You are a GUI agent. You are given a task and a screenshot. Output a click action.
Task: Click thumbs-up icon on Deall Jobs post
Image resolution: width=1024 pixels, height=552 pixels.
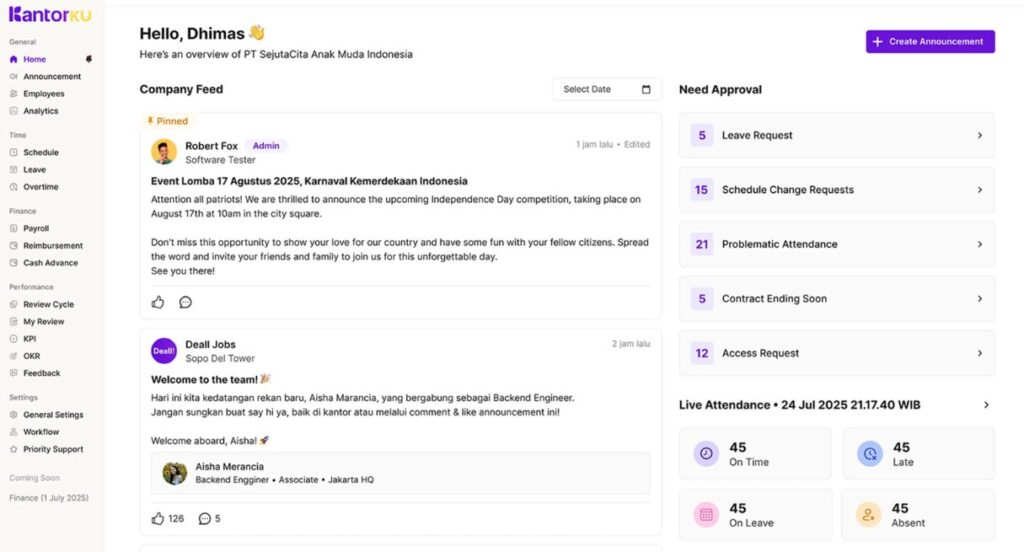(x=158, y=518)
